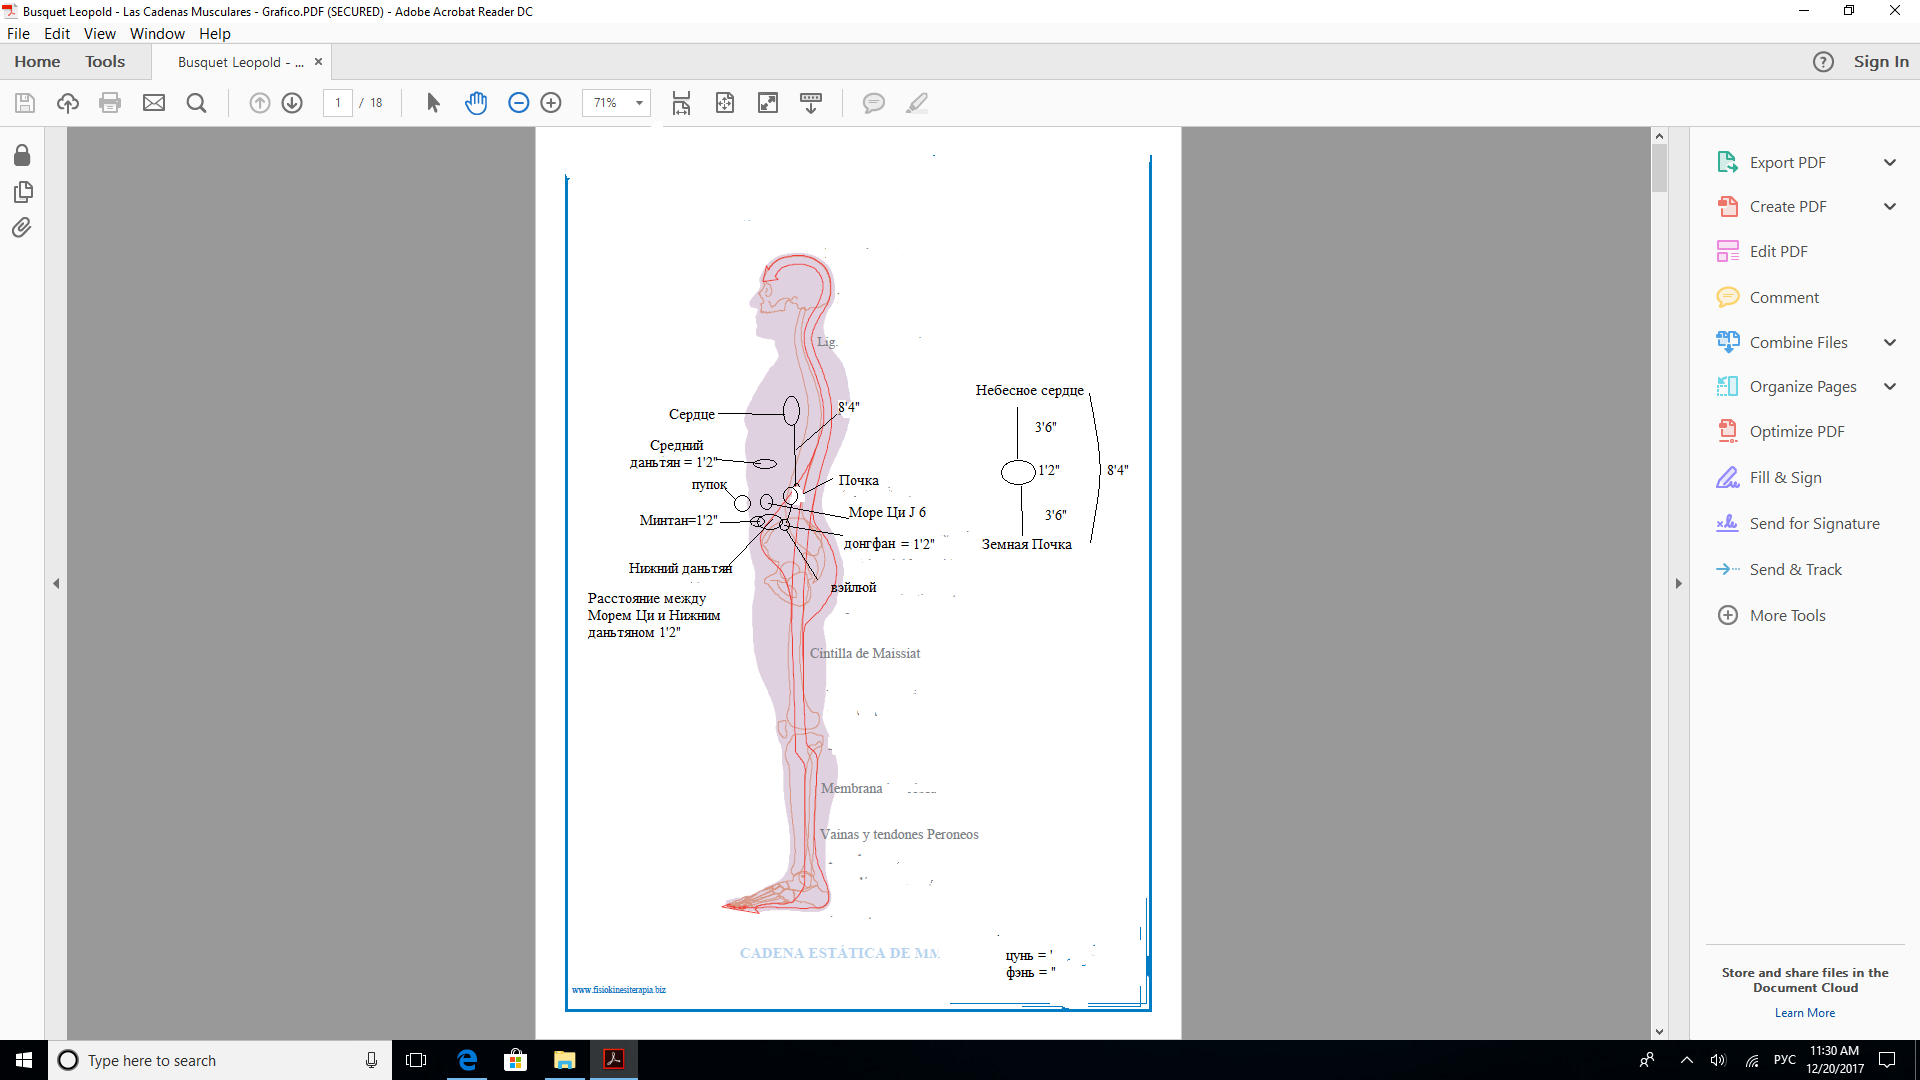1920x1080 pixels.
Task: Open Export PDF tool
Action: click(x=1787, y=162)
